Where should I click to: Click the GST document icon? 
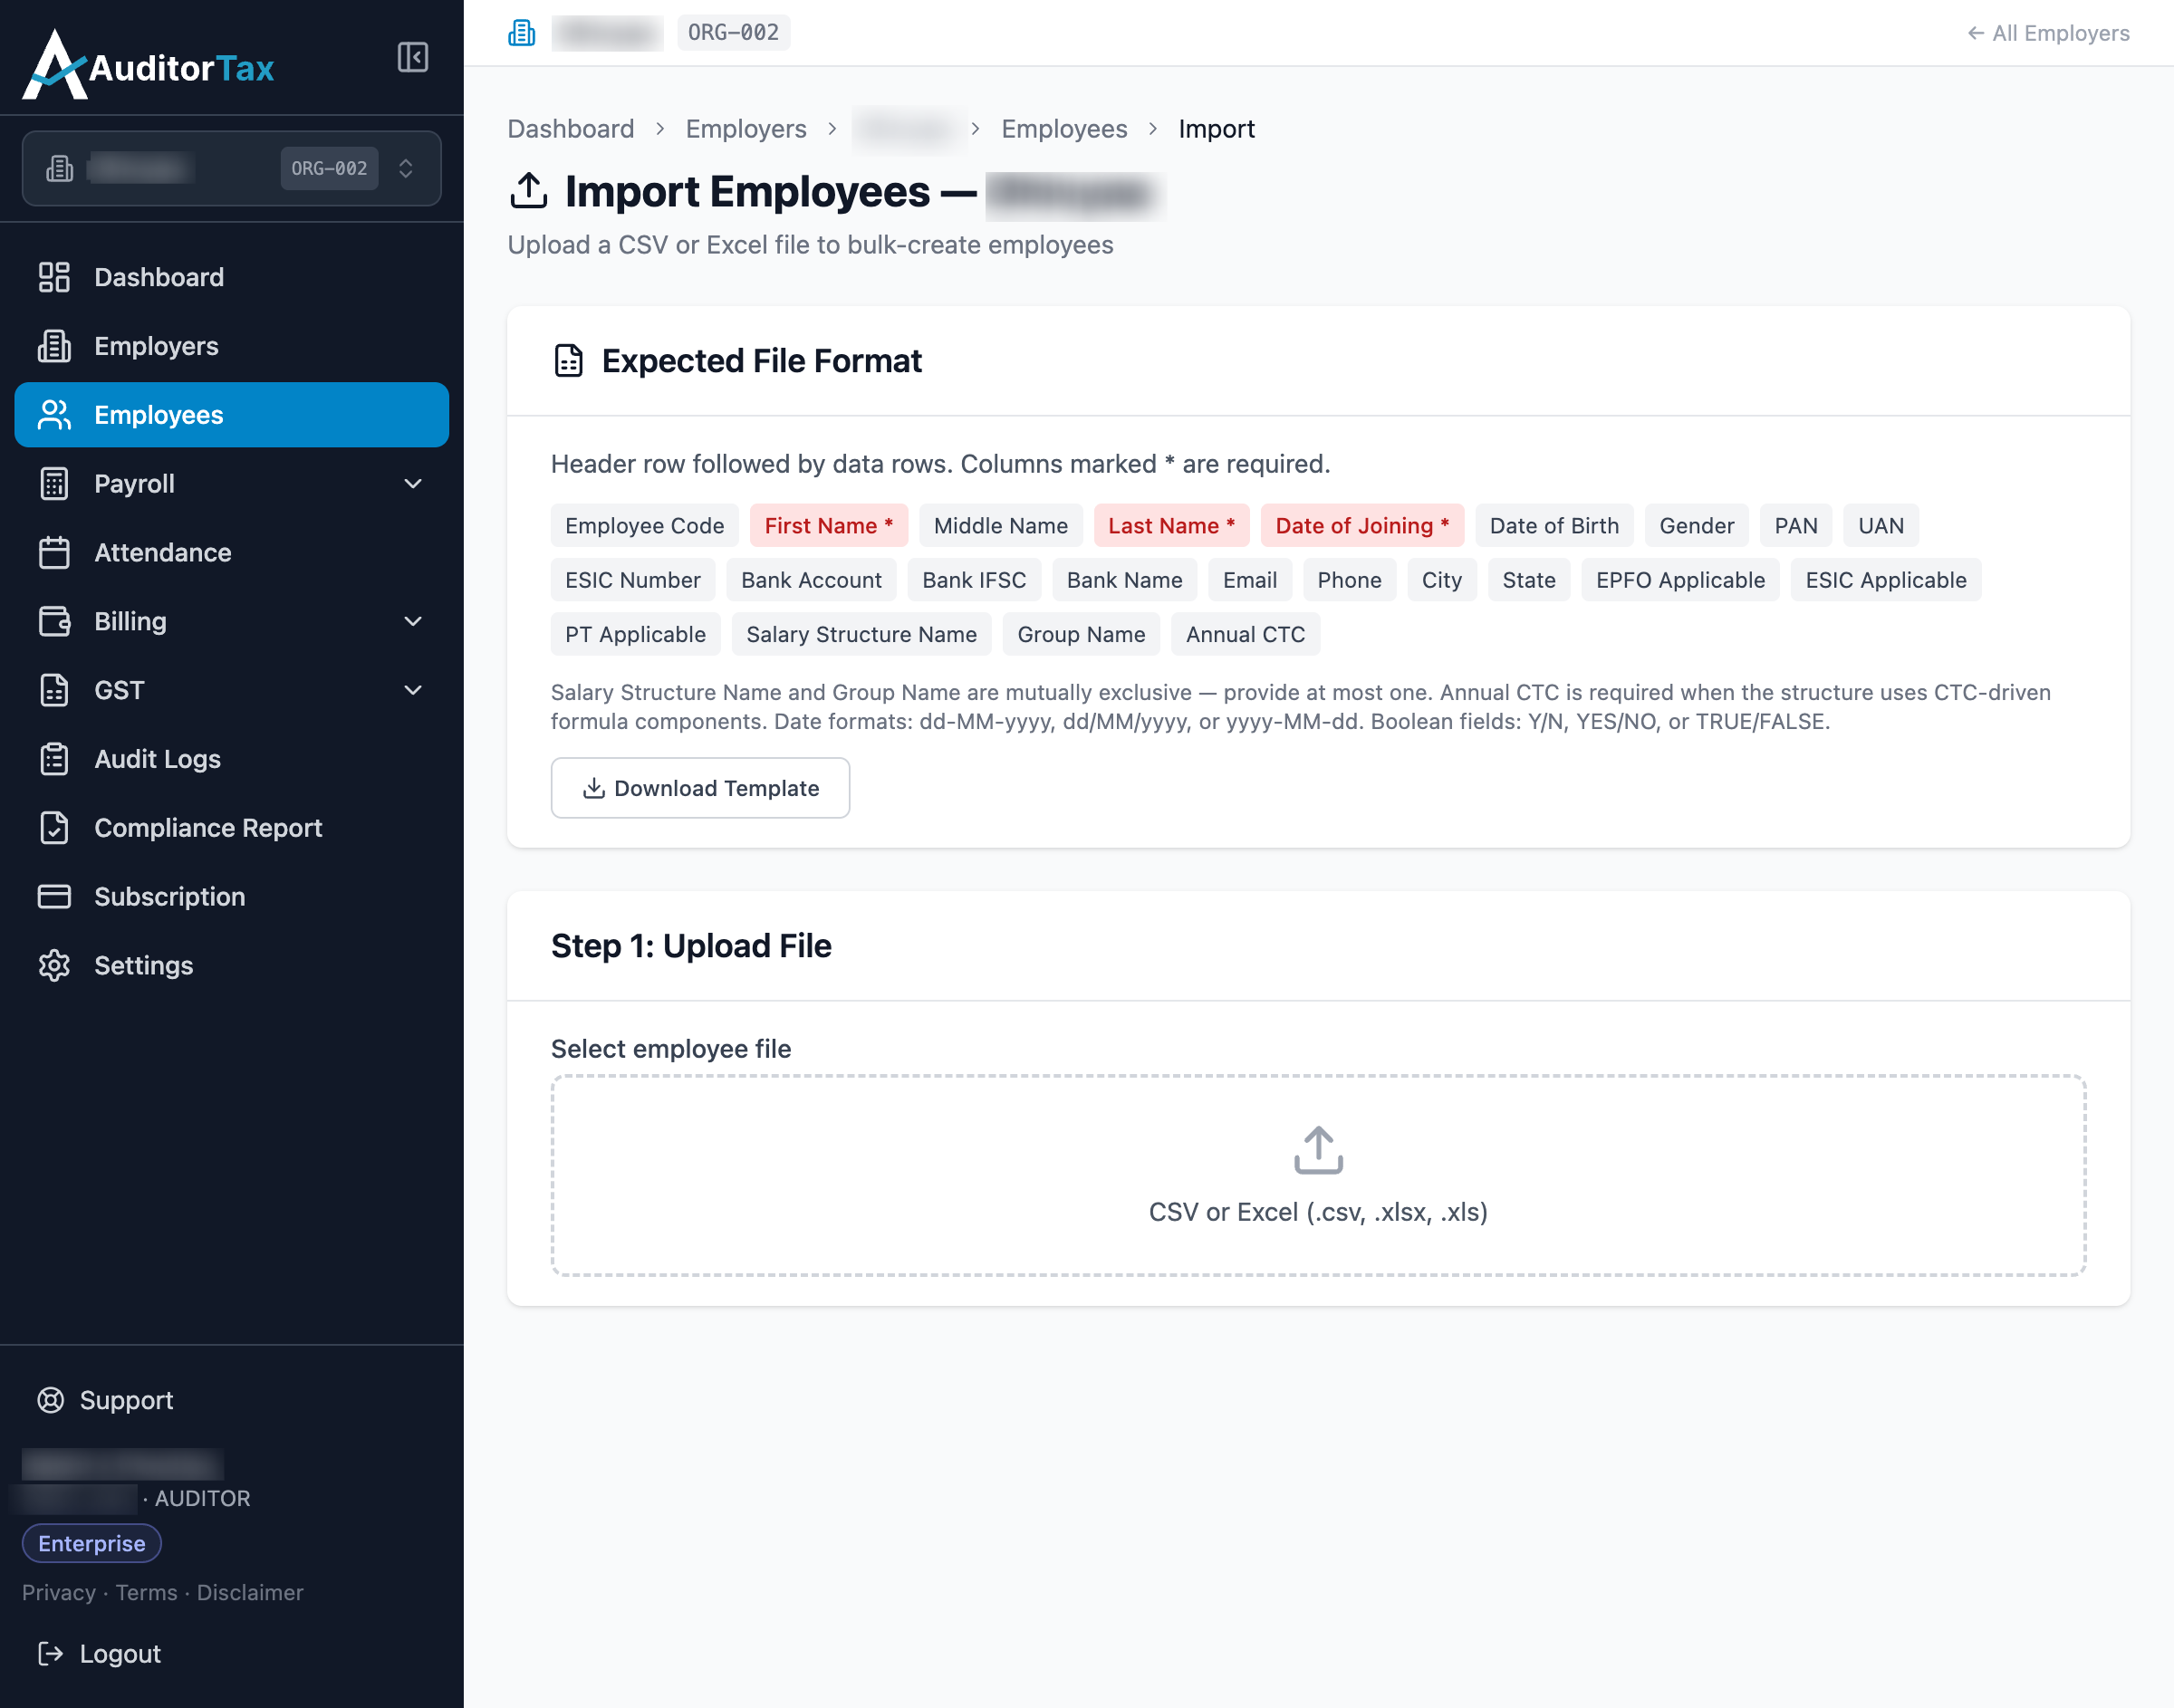point(54,690)
